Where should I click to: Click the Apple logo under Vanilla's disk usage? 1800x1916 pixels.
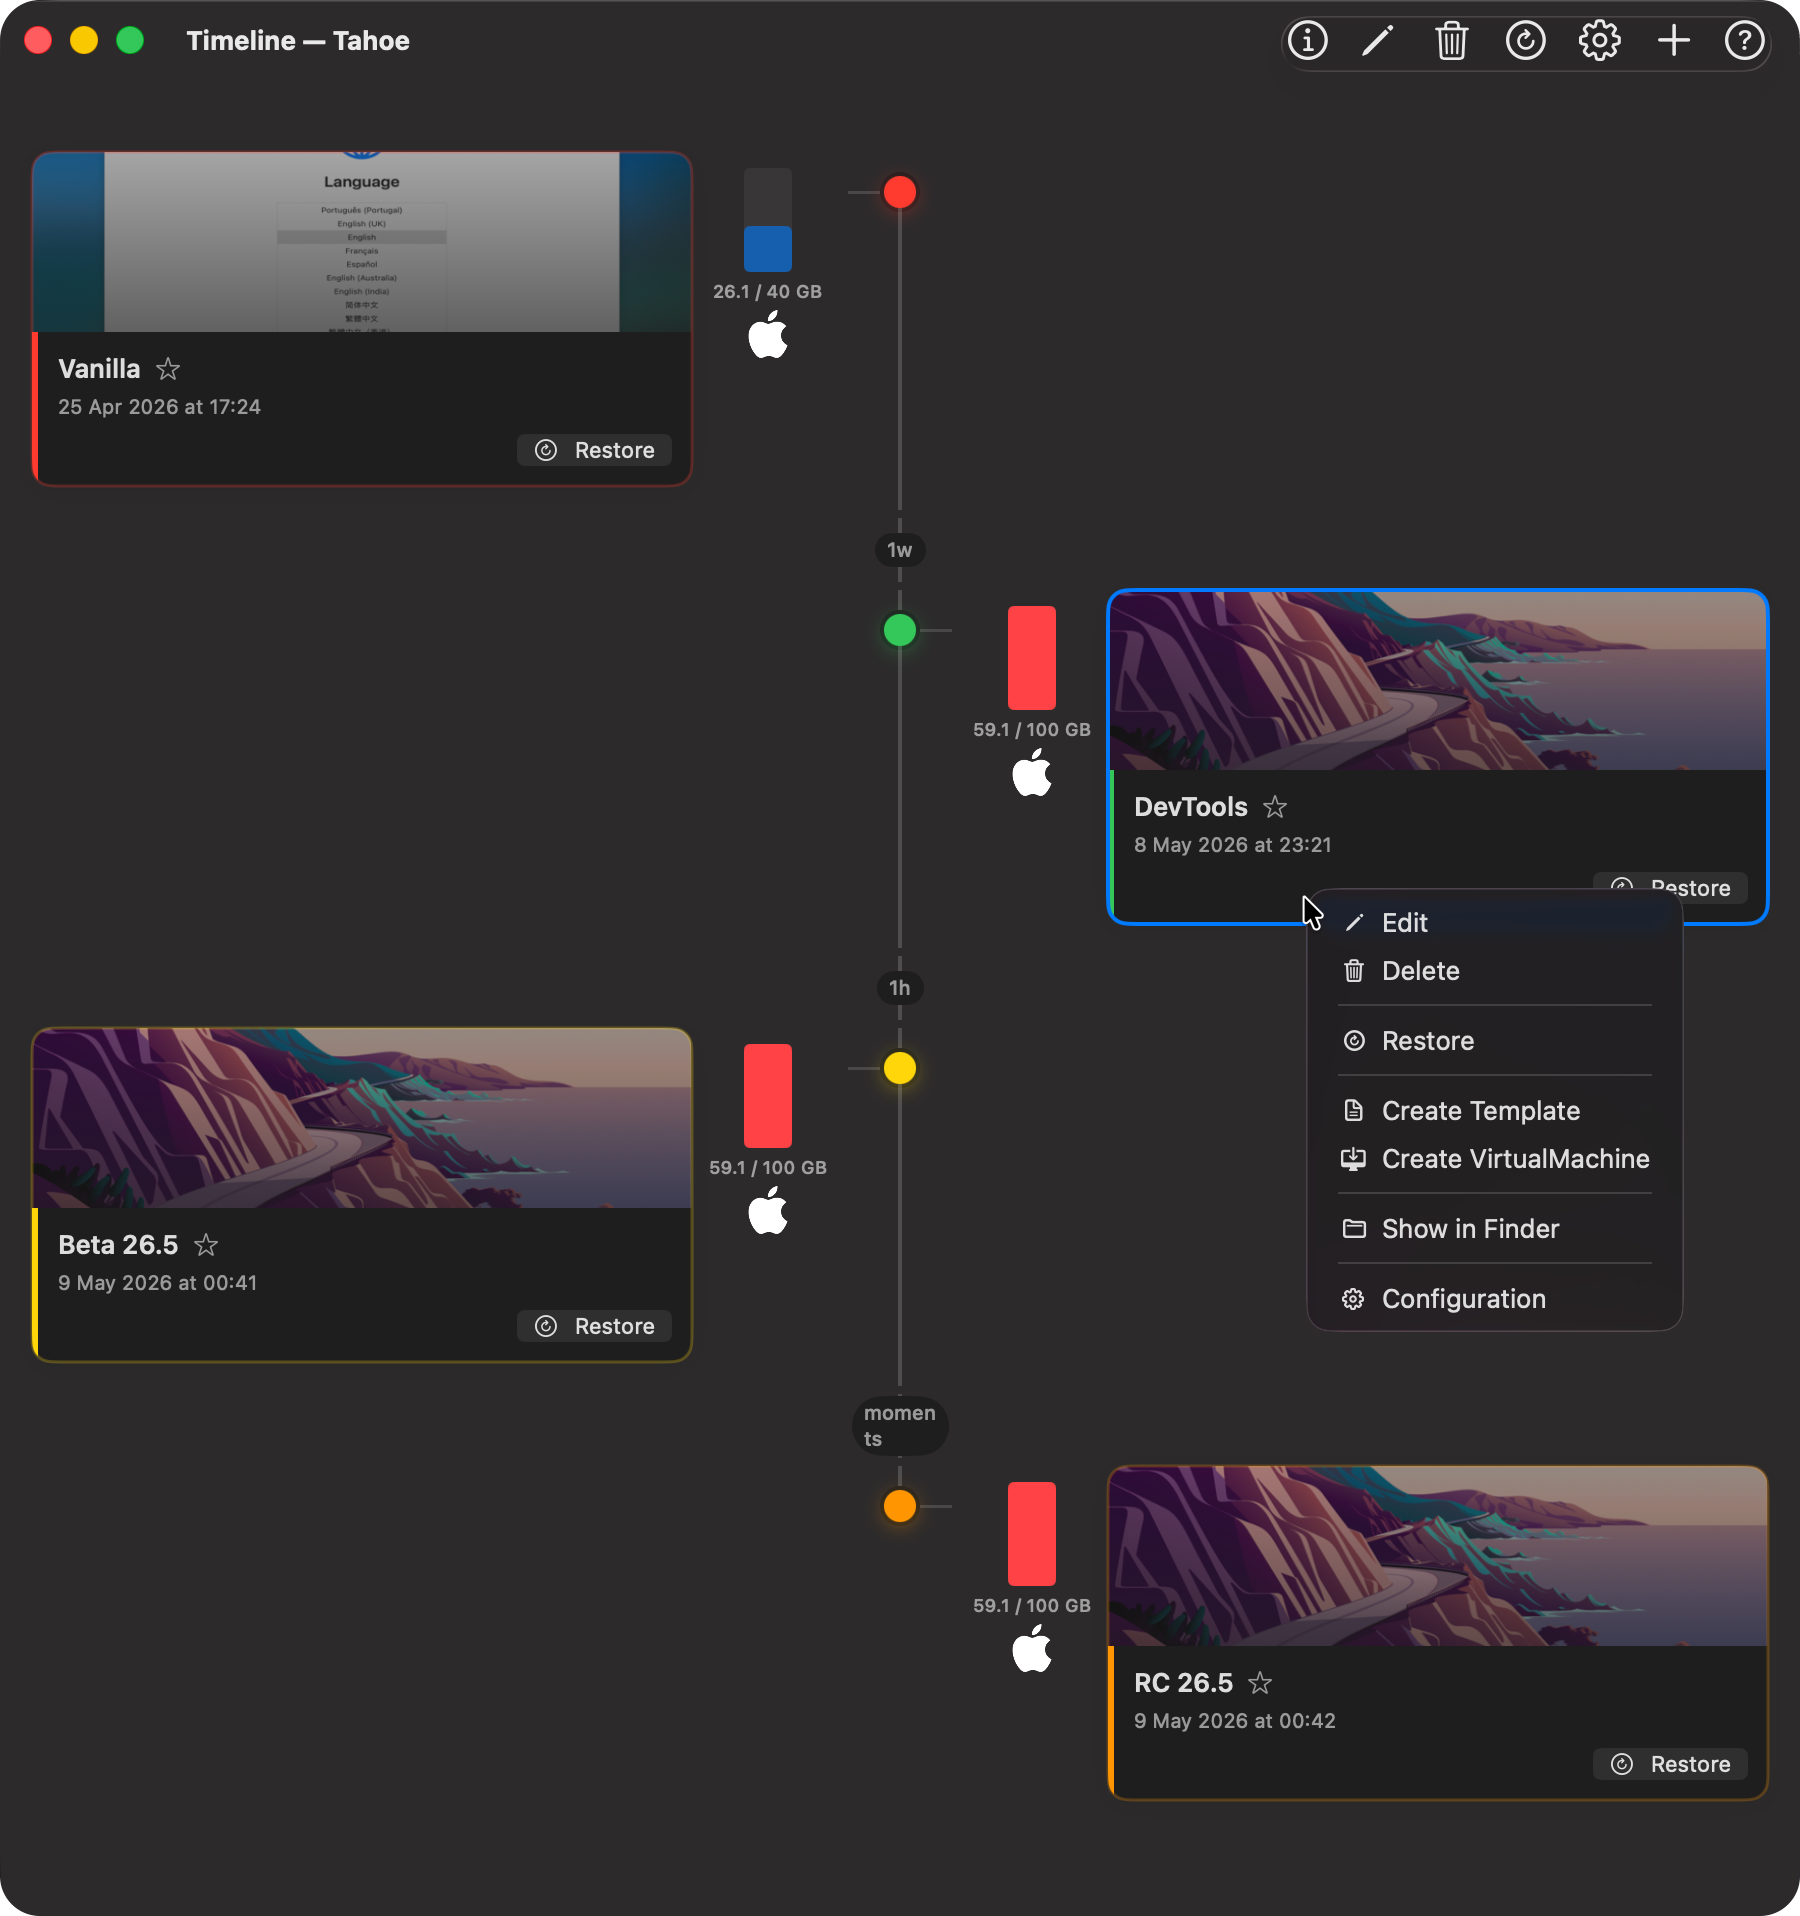[x=768, y=334]
